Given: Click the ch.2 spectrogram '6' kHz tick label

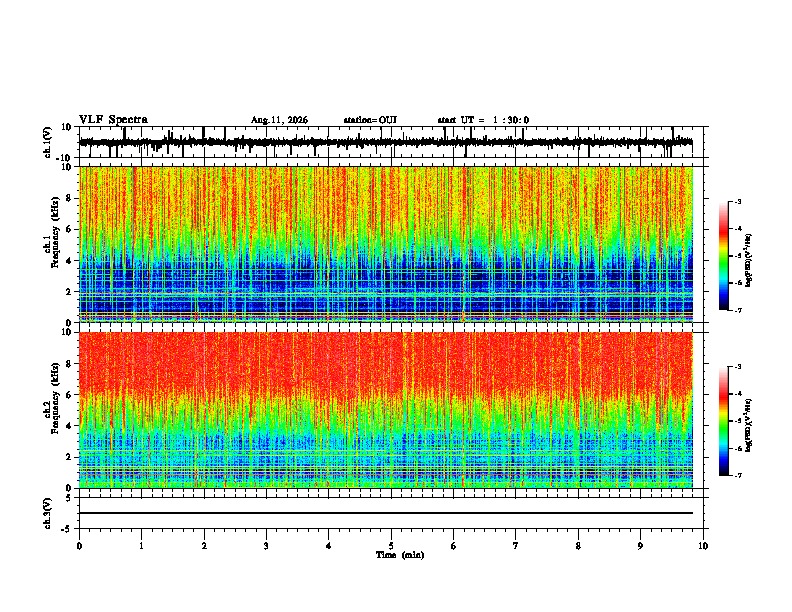Looking at the screenshot, I should (x=69, y=395).
